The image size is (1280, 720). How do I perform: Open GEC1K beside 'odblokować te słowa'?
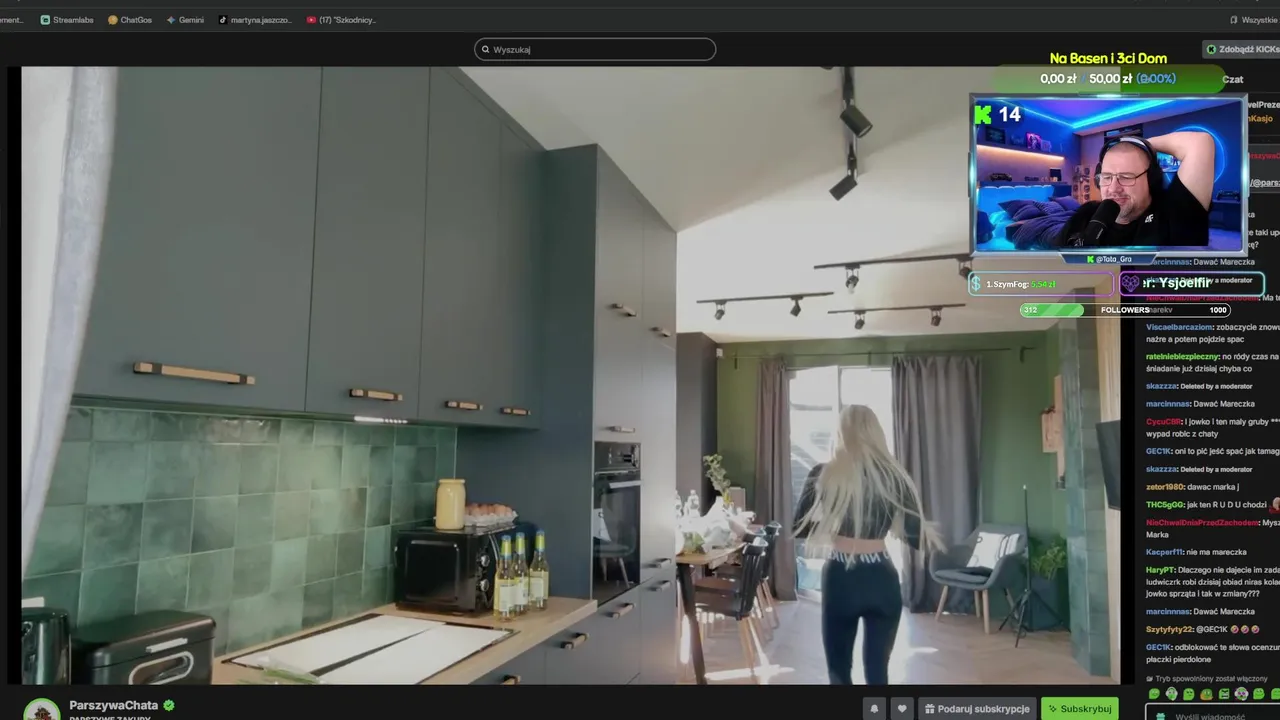pos(1159,647)
